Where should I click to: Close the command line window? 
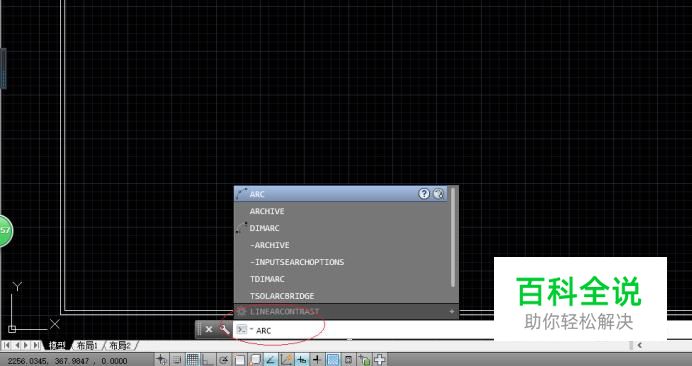coord(209,330)
